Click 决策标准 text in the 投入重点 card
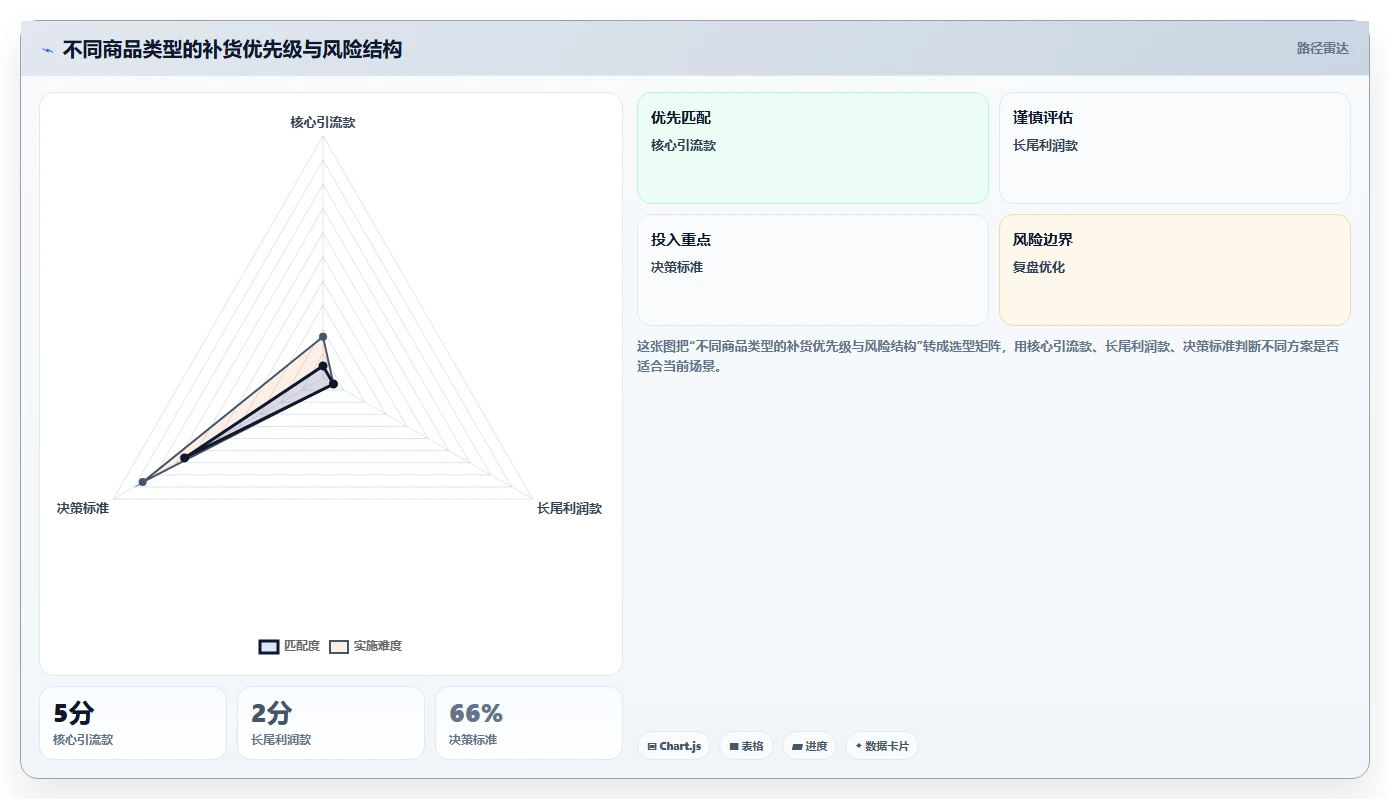 pyautogui.click(x=677, y=267)
